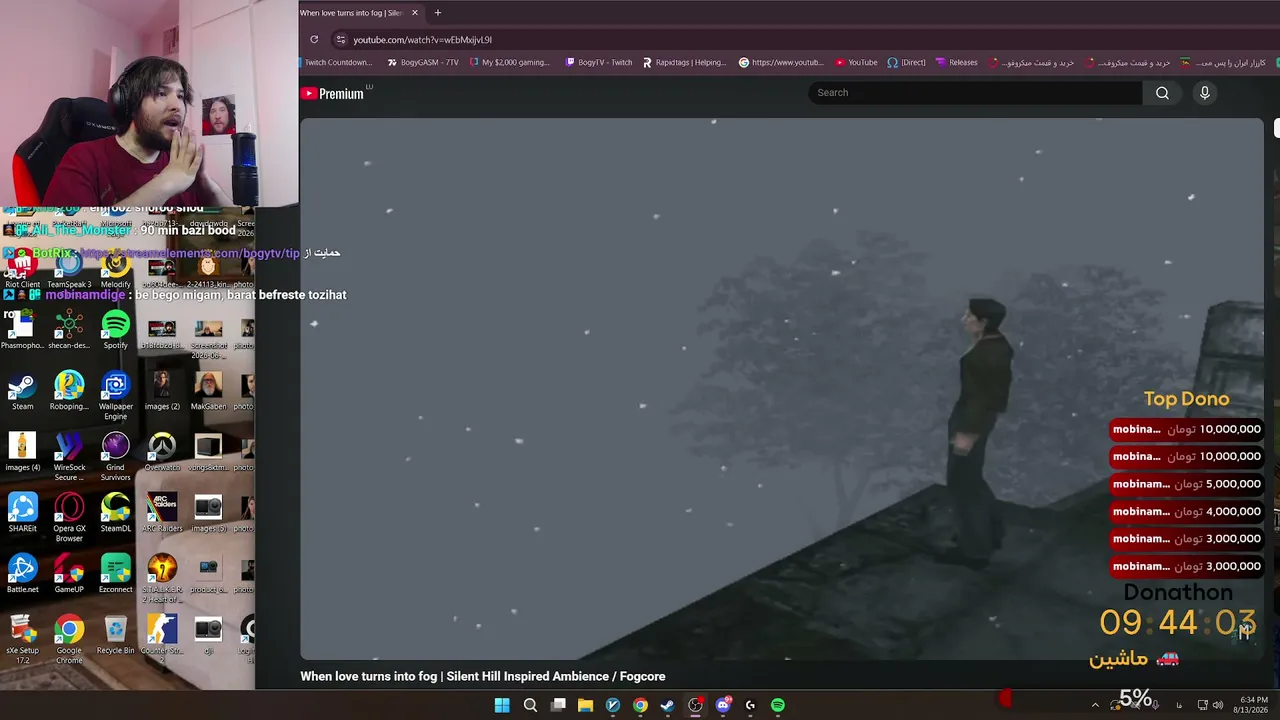Launch TeamSpeak 3 from the desktop
1280x720 pixels.
(69, 270)
